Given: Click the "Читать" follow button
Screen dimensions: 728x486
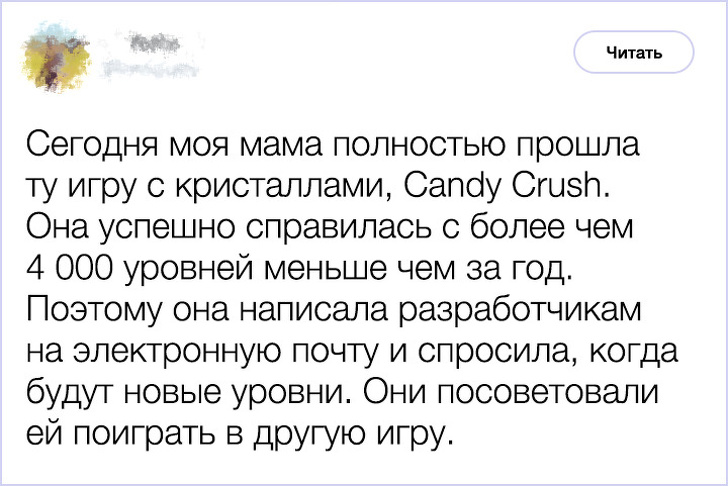Looking at the screenshot, I should tap(633, 53).
